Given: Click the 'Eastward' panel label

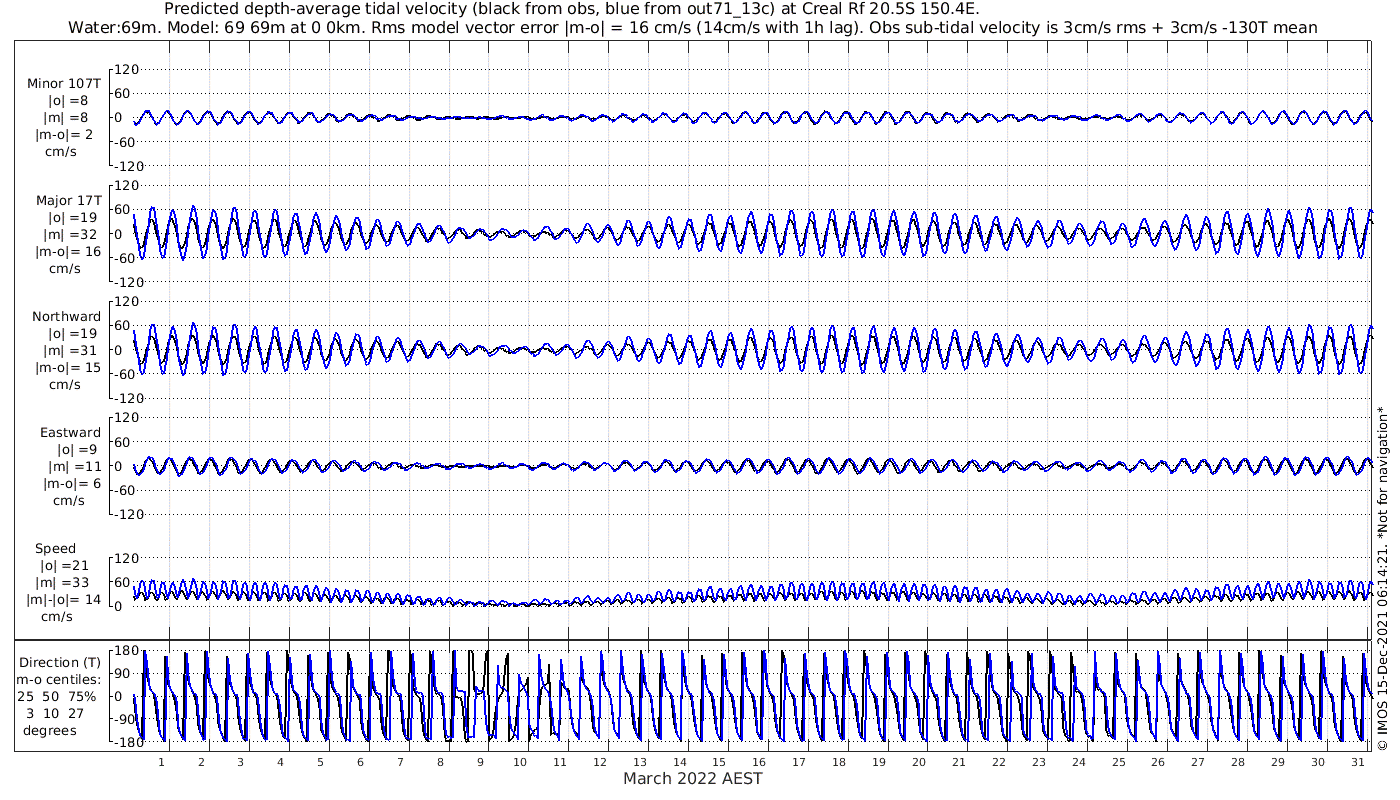Looking at the screenshot, I should 70,432.
